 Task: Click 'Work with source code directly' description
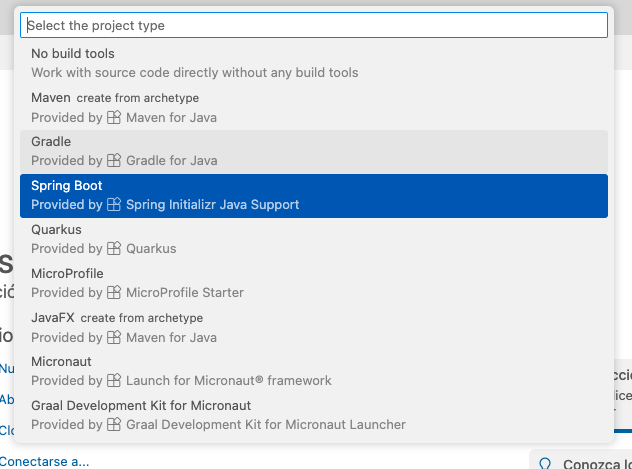195,73
